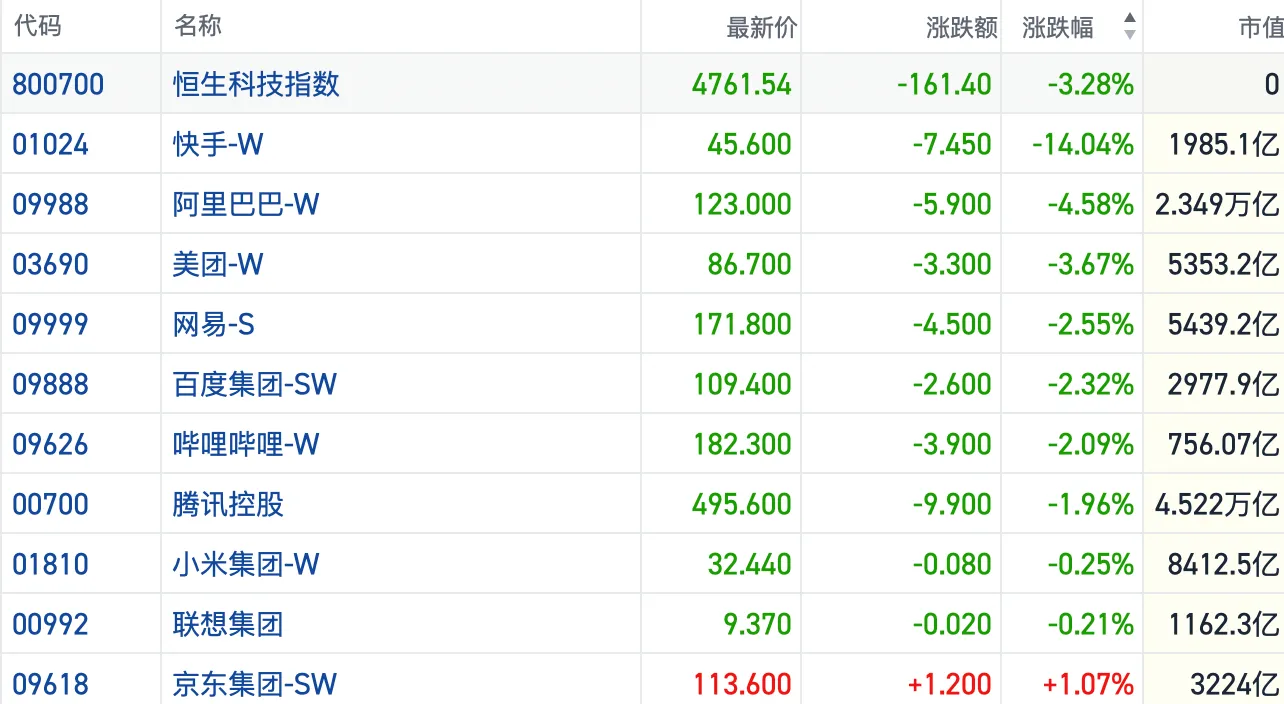
Task: Sort by 涨跌额 column header
Action: tap(961, 28)
